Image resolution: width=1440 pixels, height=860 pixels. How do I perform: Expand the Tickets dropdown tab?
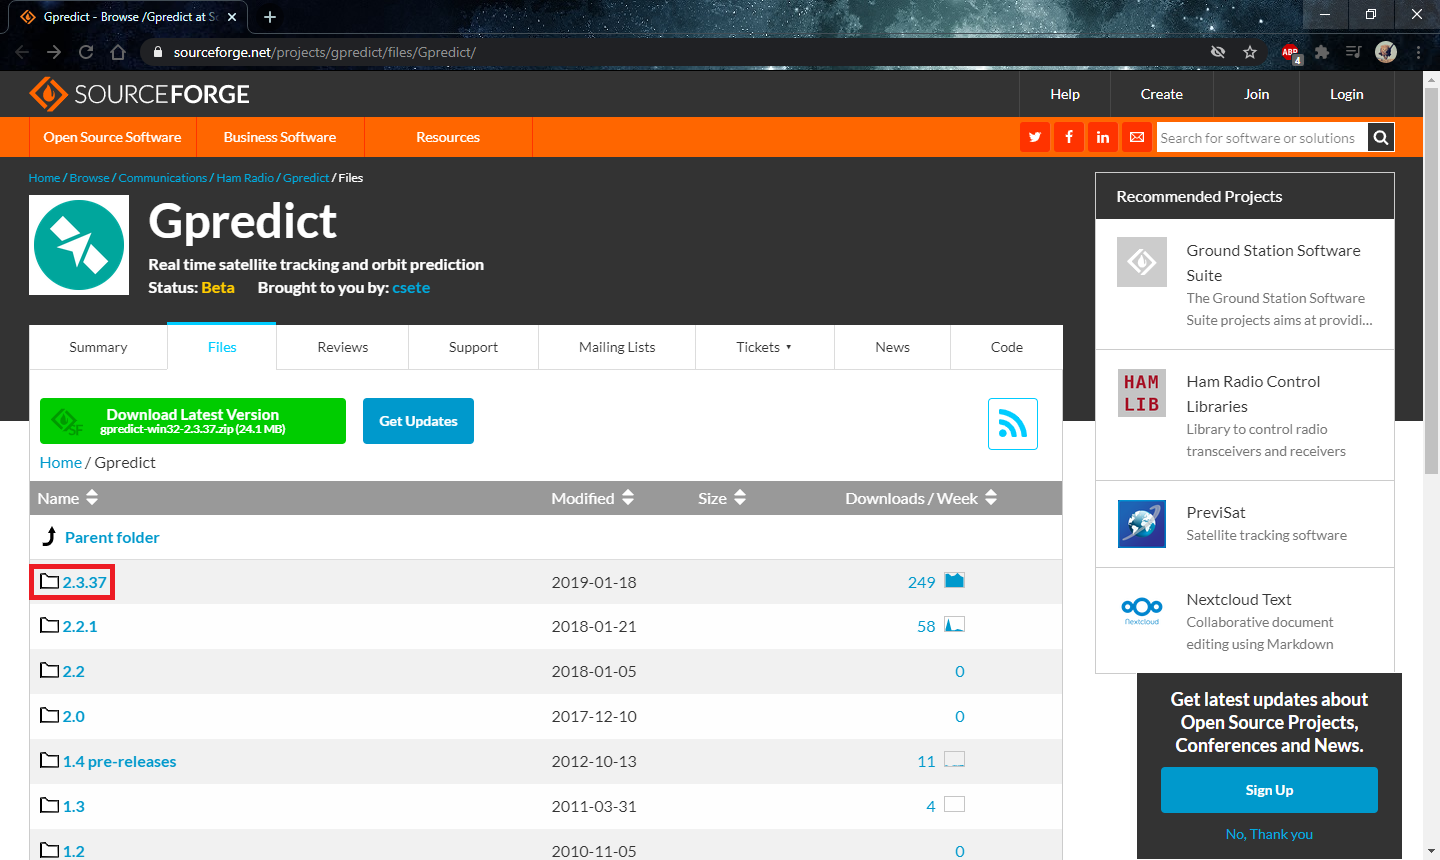tap(764, 347)
